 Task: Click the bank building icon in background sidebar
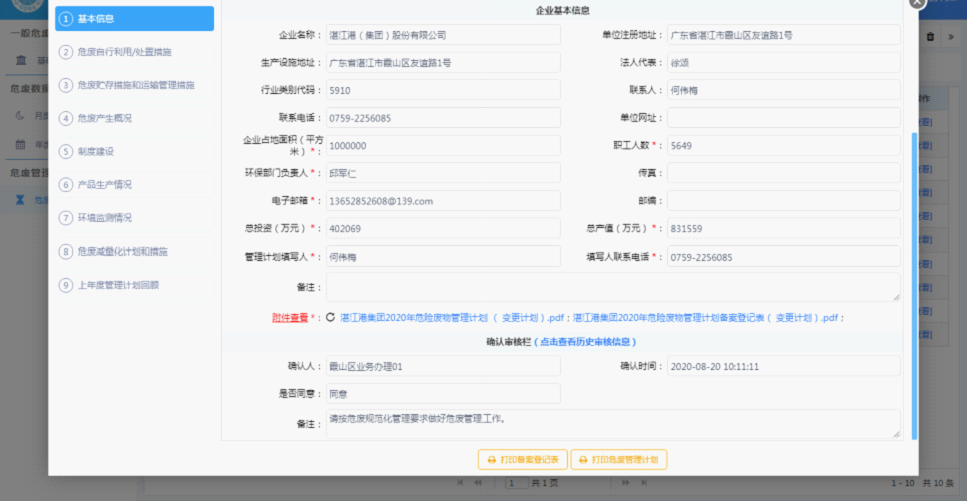pyautogui.click(x=21, y=60)
